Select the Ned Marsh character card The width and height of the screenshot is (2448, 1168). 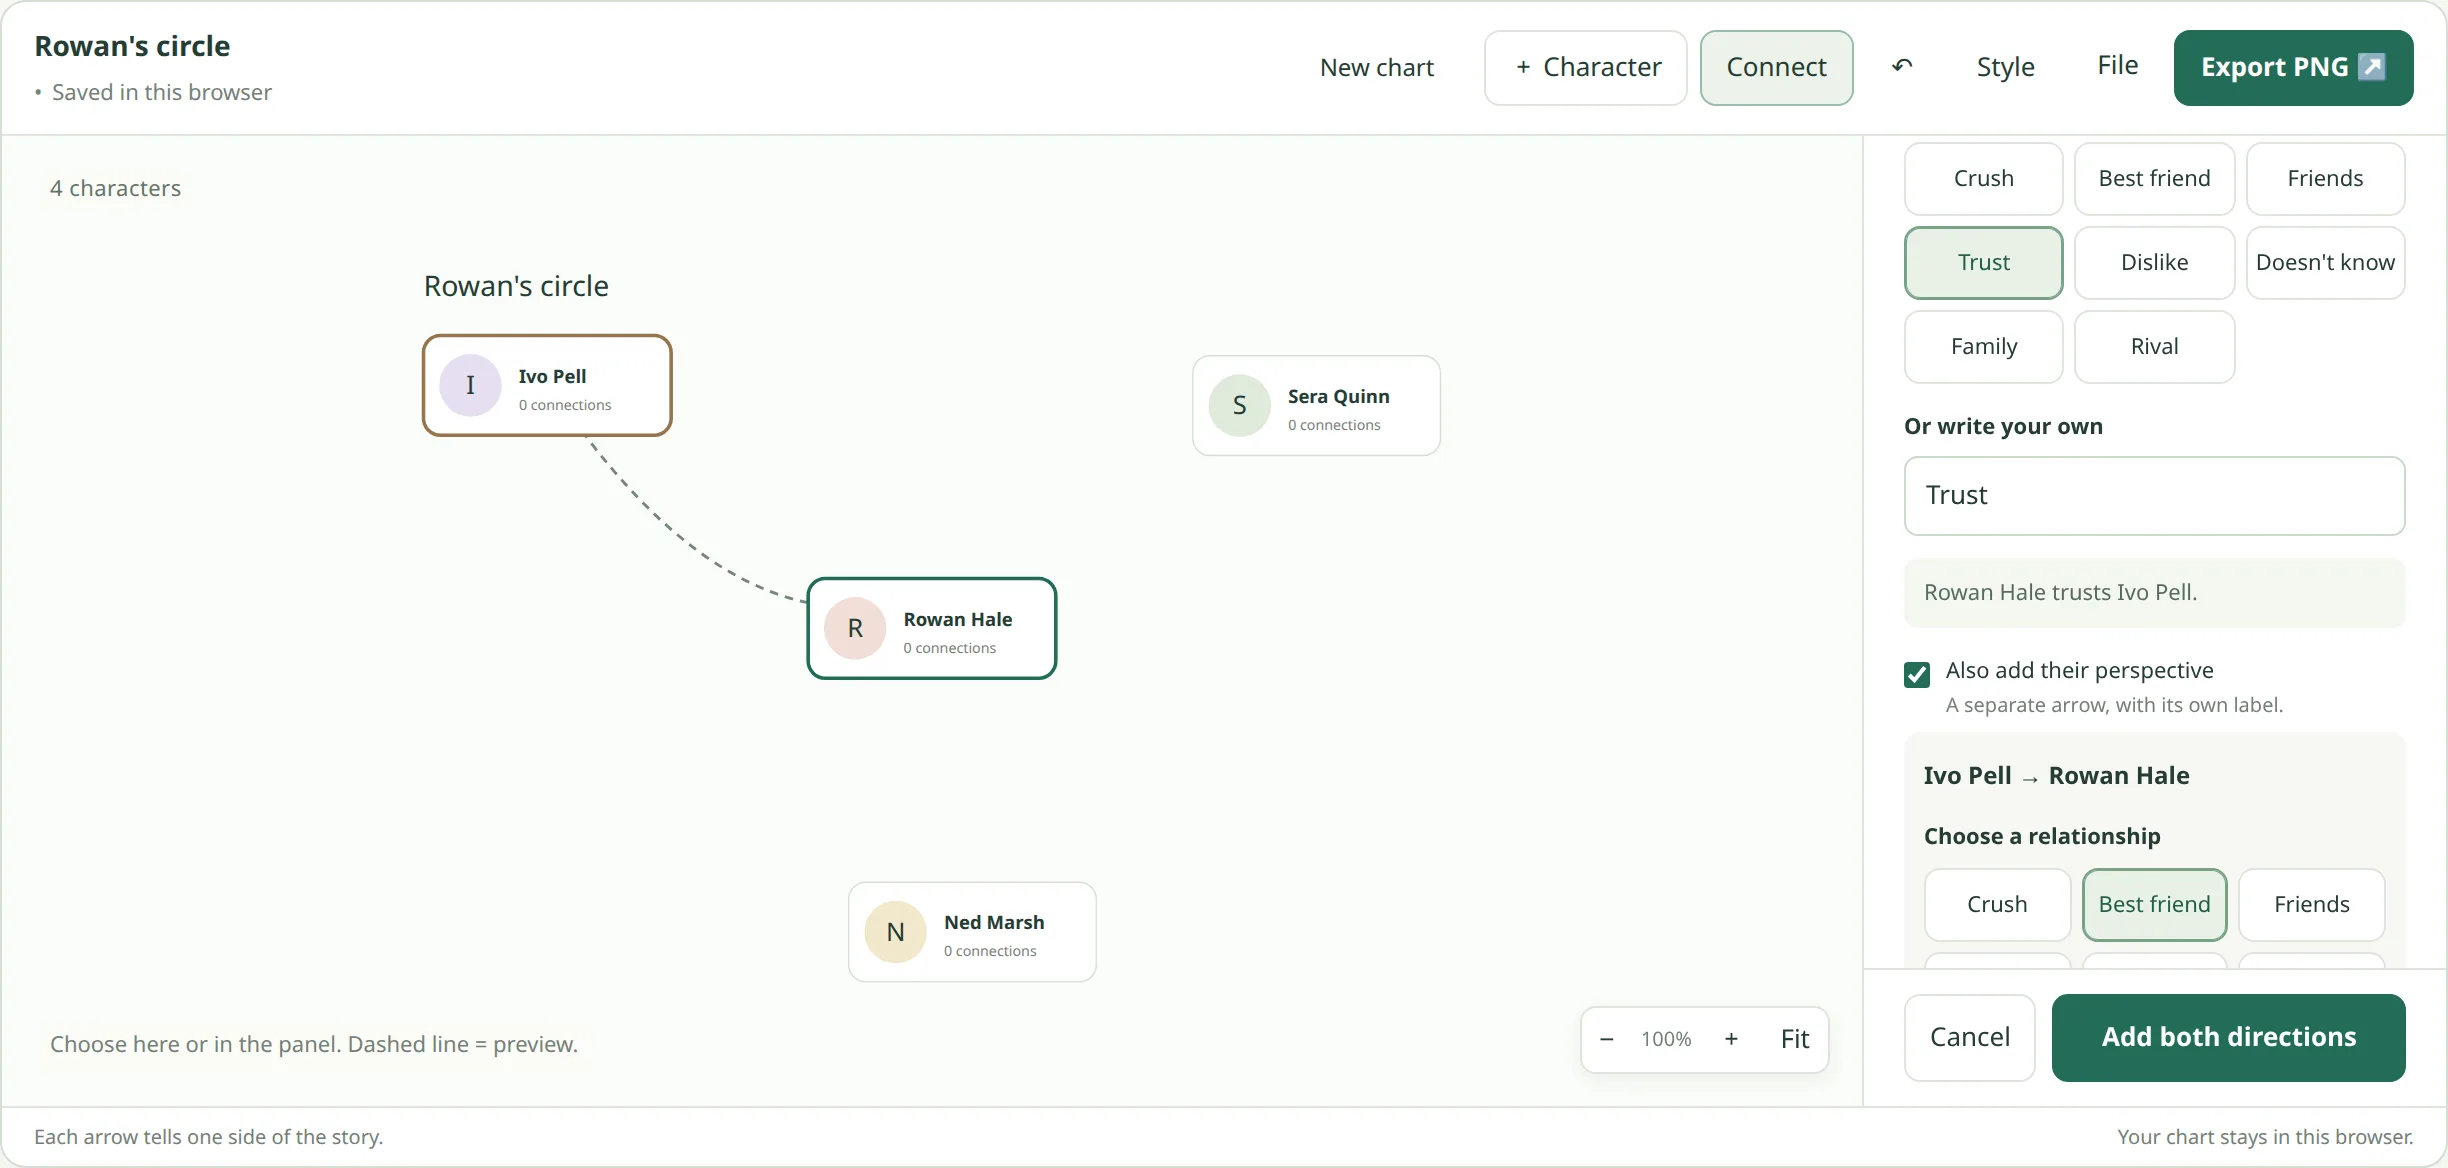click(972, 931)
